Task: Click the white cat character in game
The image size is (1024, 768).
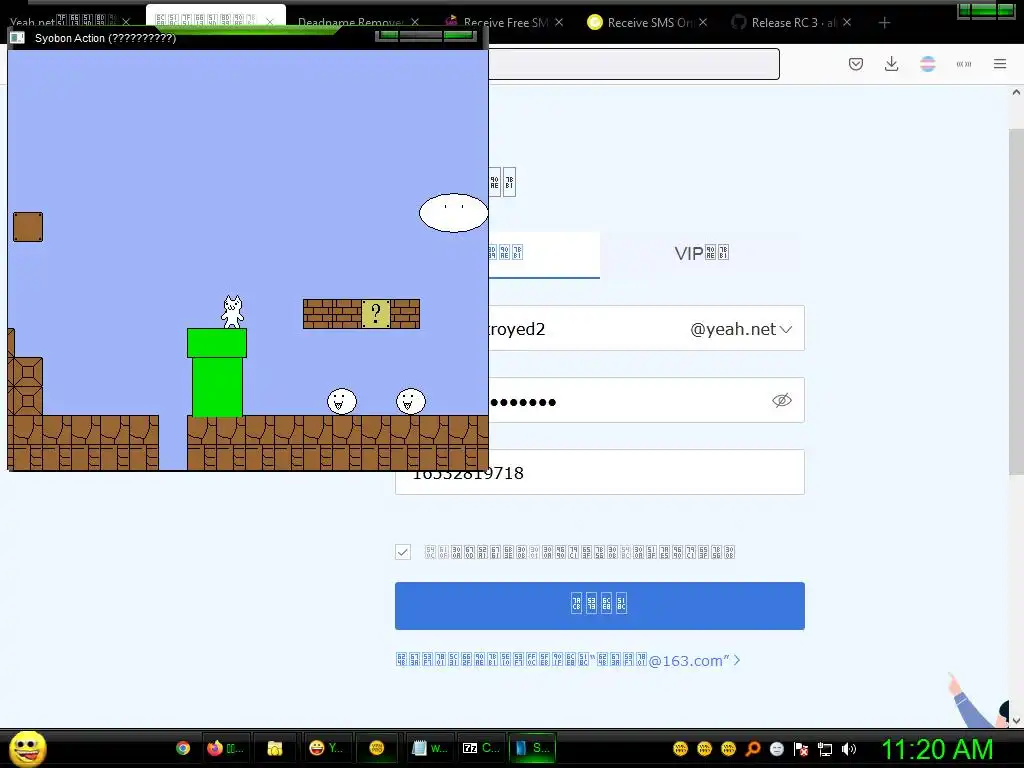Action: [x=232, y=312]
